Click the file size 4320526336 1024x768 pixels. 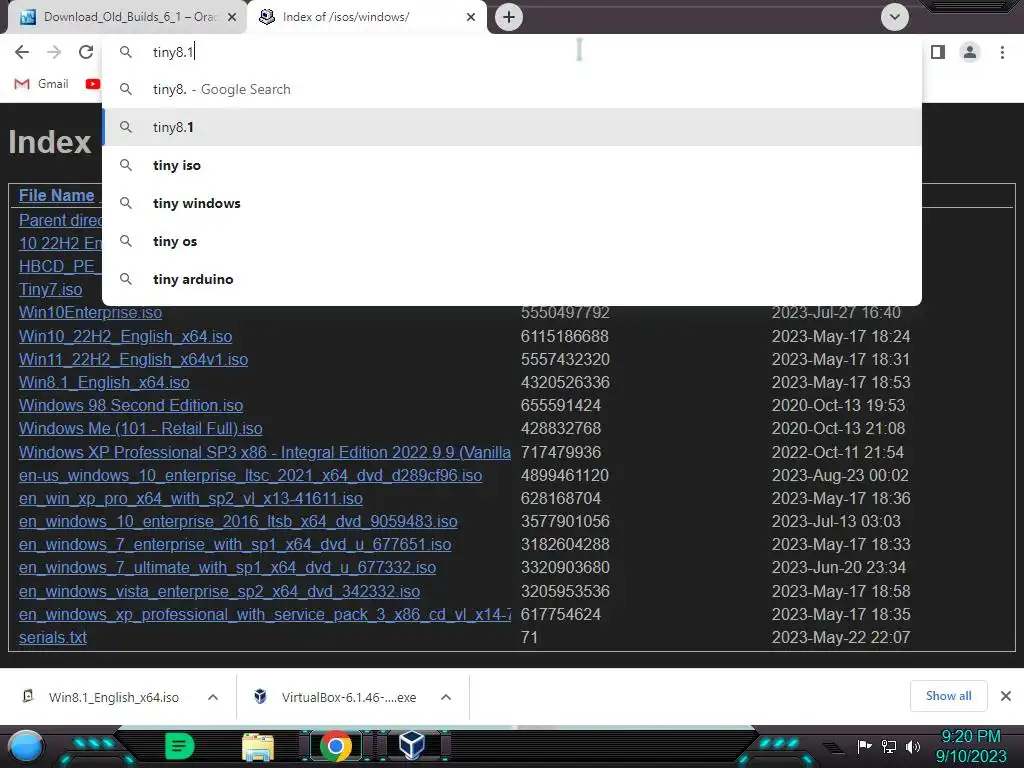[x=565, y=382]
